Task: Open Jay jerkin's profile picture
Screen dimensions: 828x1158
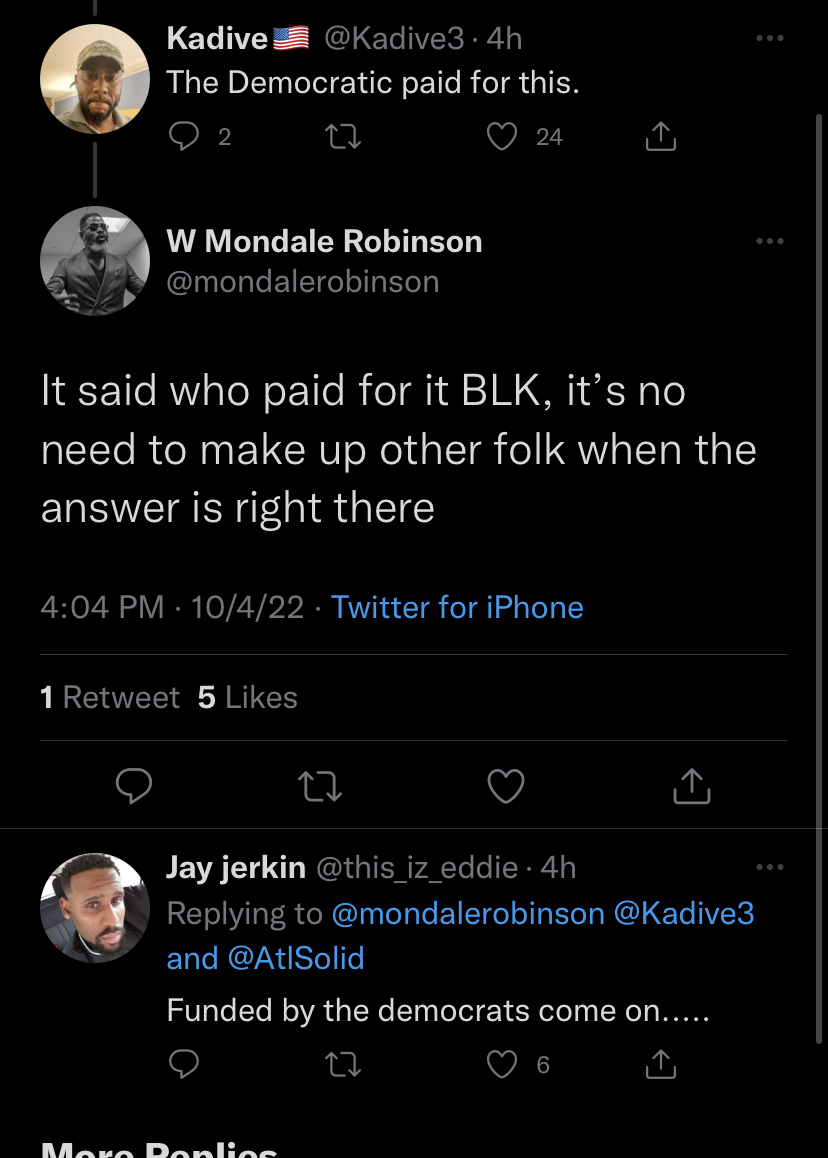Action: (95, 908)
